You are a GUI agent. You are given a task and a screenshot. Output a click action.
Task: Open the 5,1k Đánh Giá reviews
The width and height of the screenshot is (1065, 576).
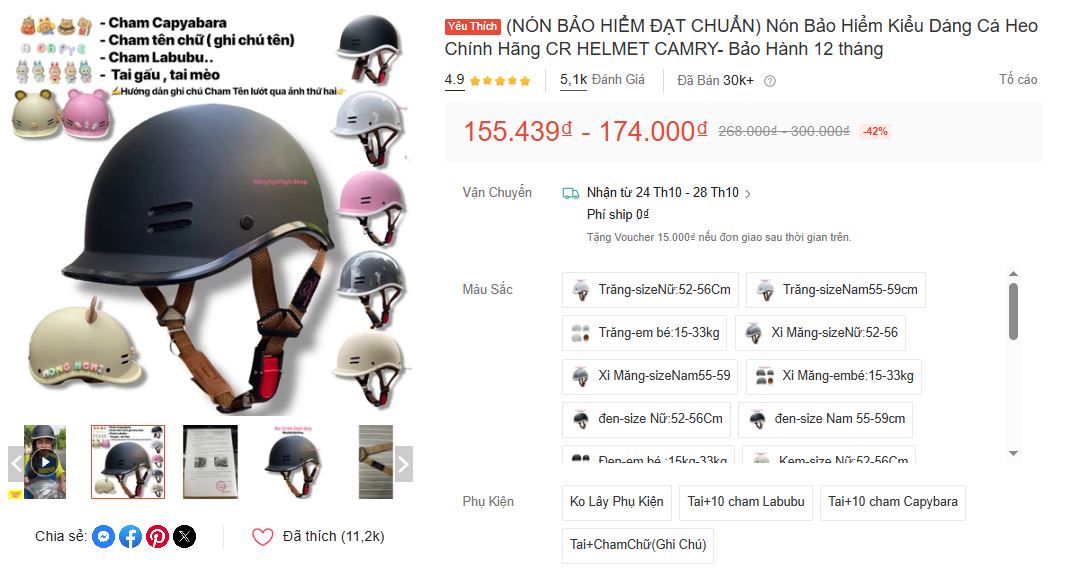point(602,80)
